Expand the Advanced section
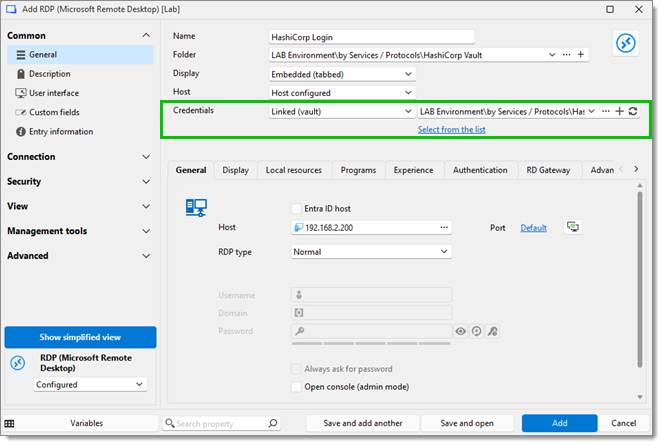 [x=146, y=256]
